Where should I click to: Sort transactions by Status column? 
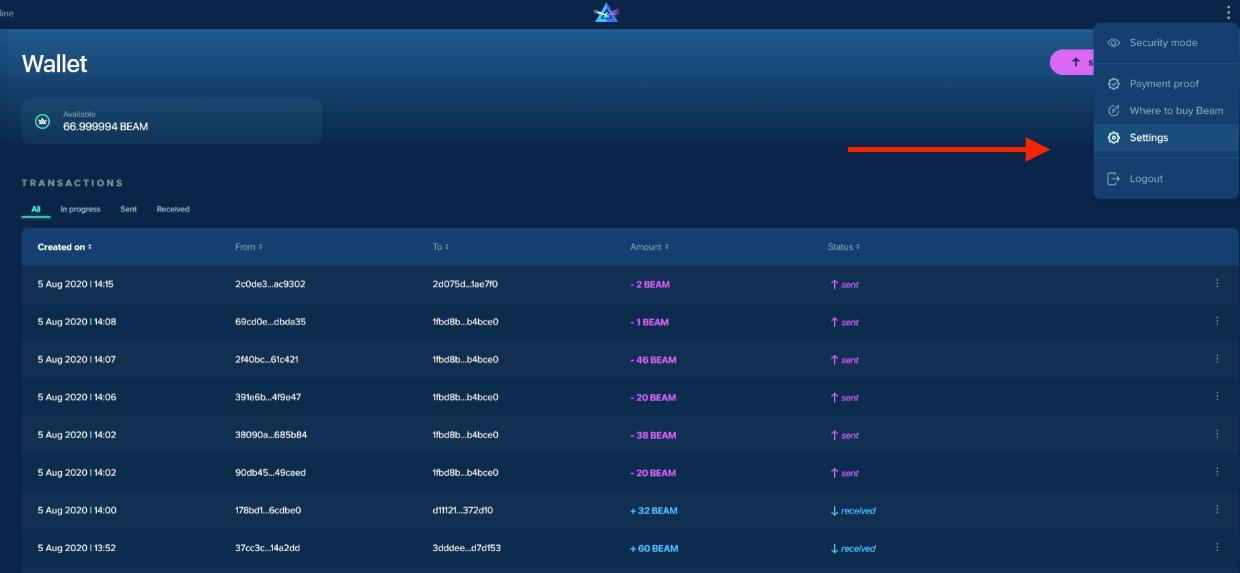coord(843,247)
